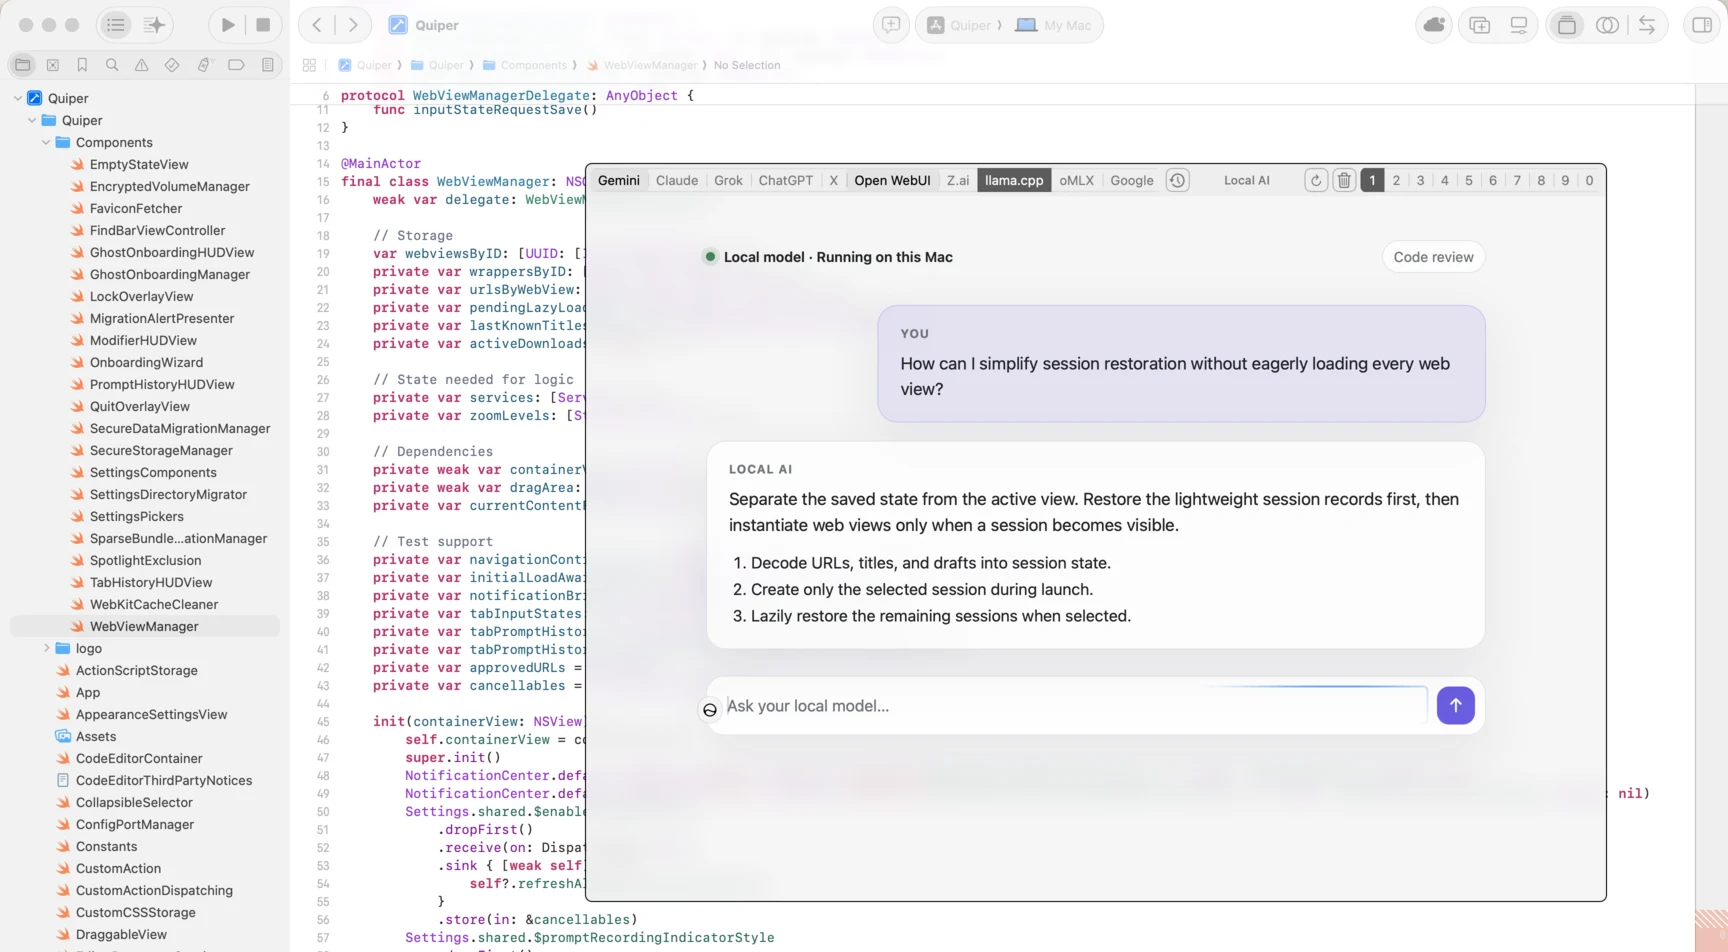The width and height of the screenshot is (1728, 952).
Task: Open the Breakpoint navigator tag icon
Action: [236, 65]
